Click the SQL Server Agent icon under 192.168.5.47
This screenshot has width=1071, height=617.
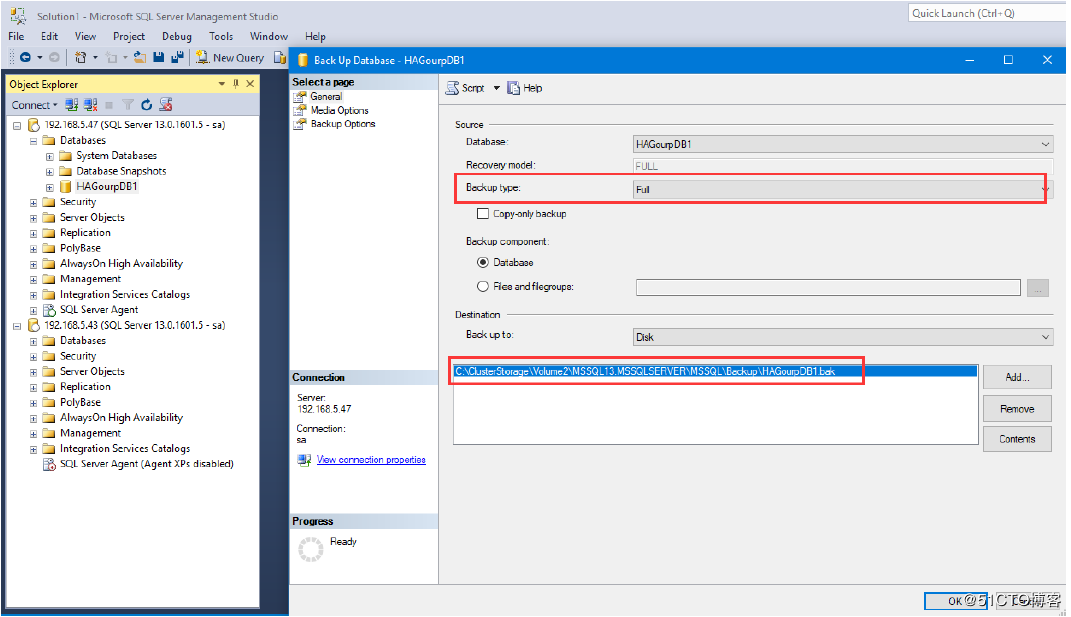[x=48, y=310]
